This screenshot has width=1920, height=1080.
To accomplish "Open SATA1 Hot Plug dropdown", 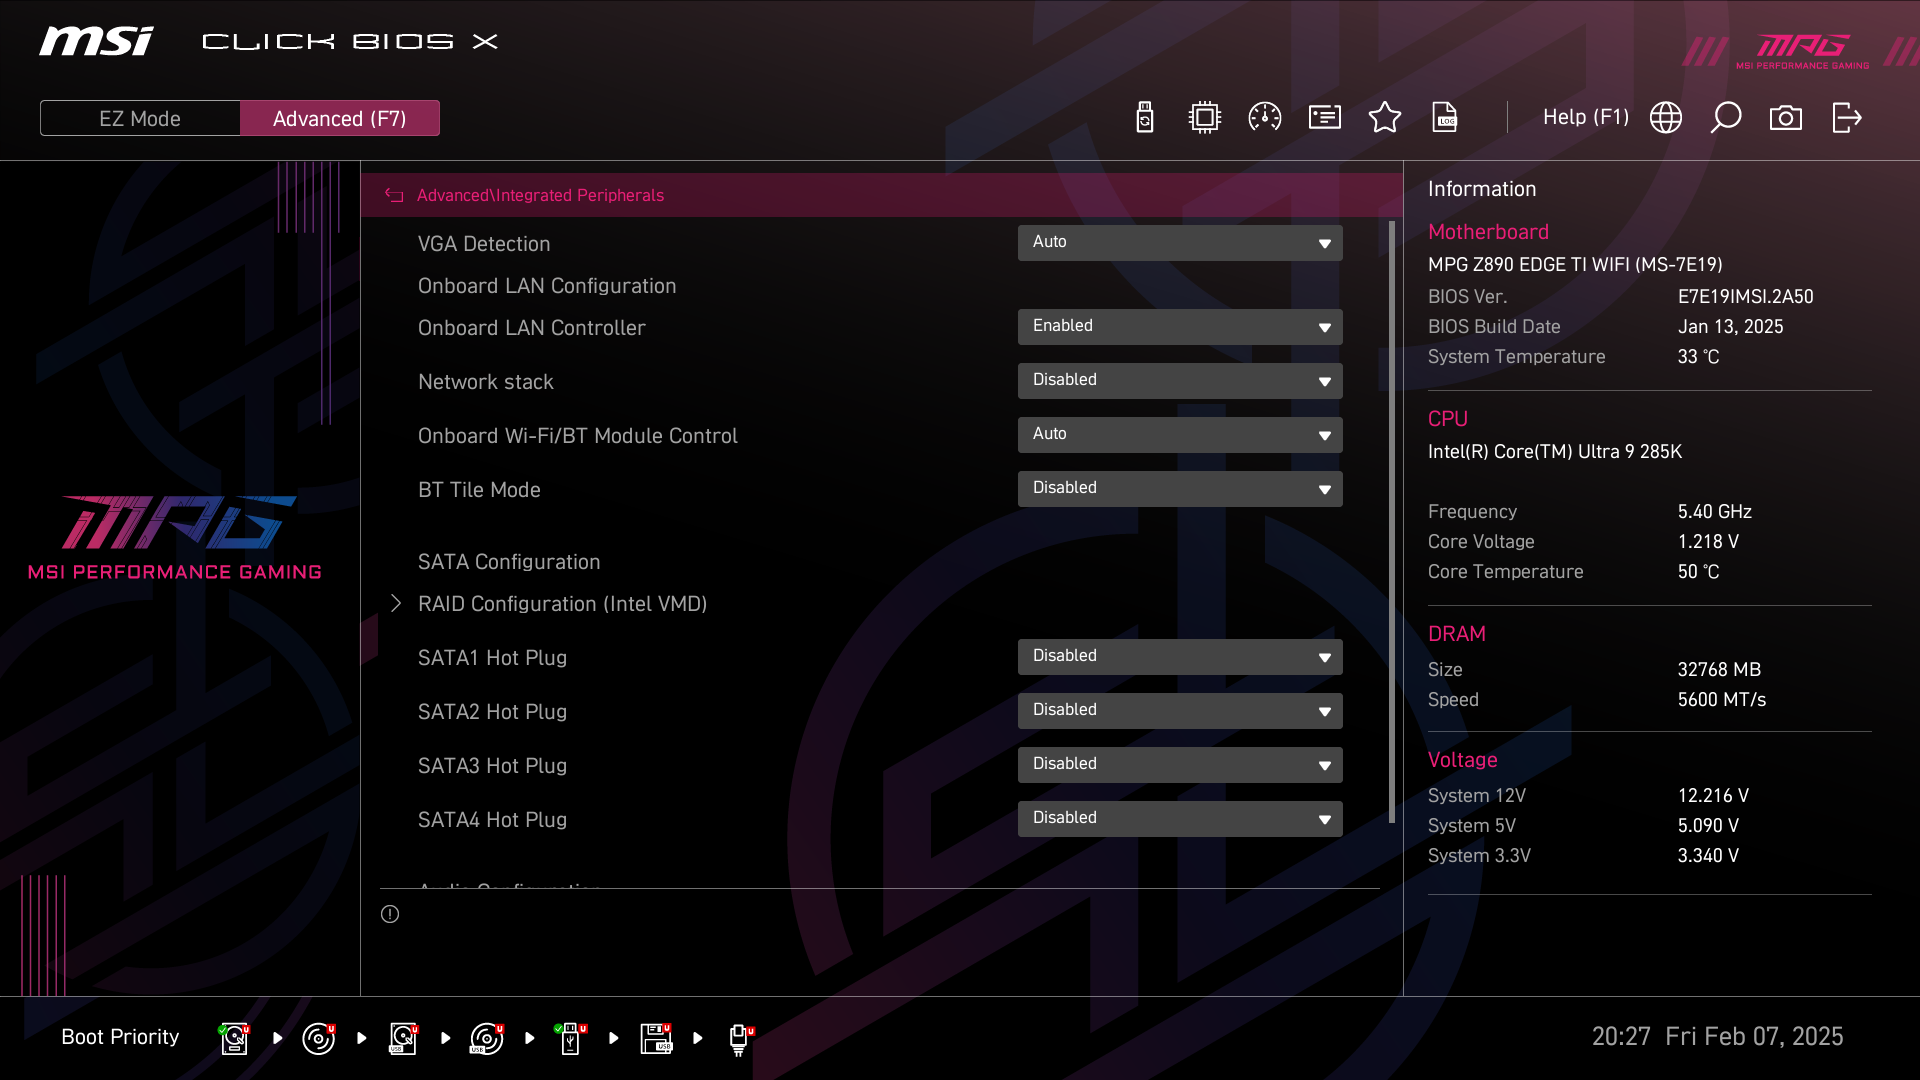I will [x=1180, y=657].
